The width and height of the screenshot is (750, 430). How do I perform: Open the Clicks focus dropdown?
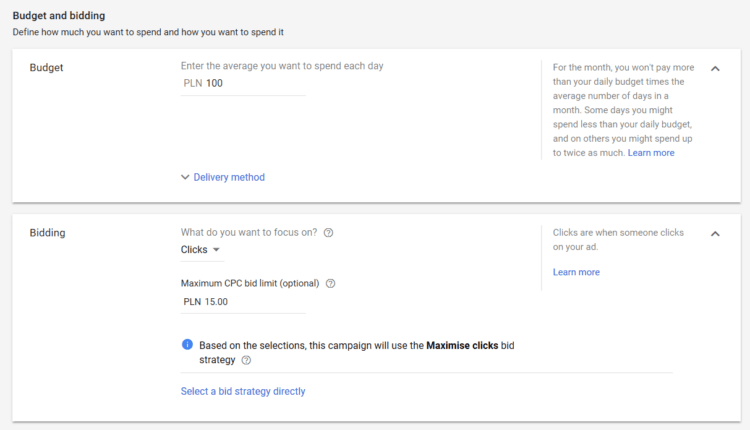[201, 250]
